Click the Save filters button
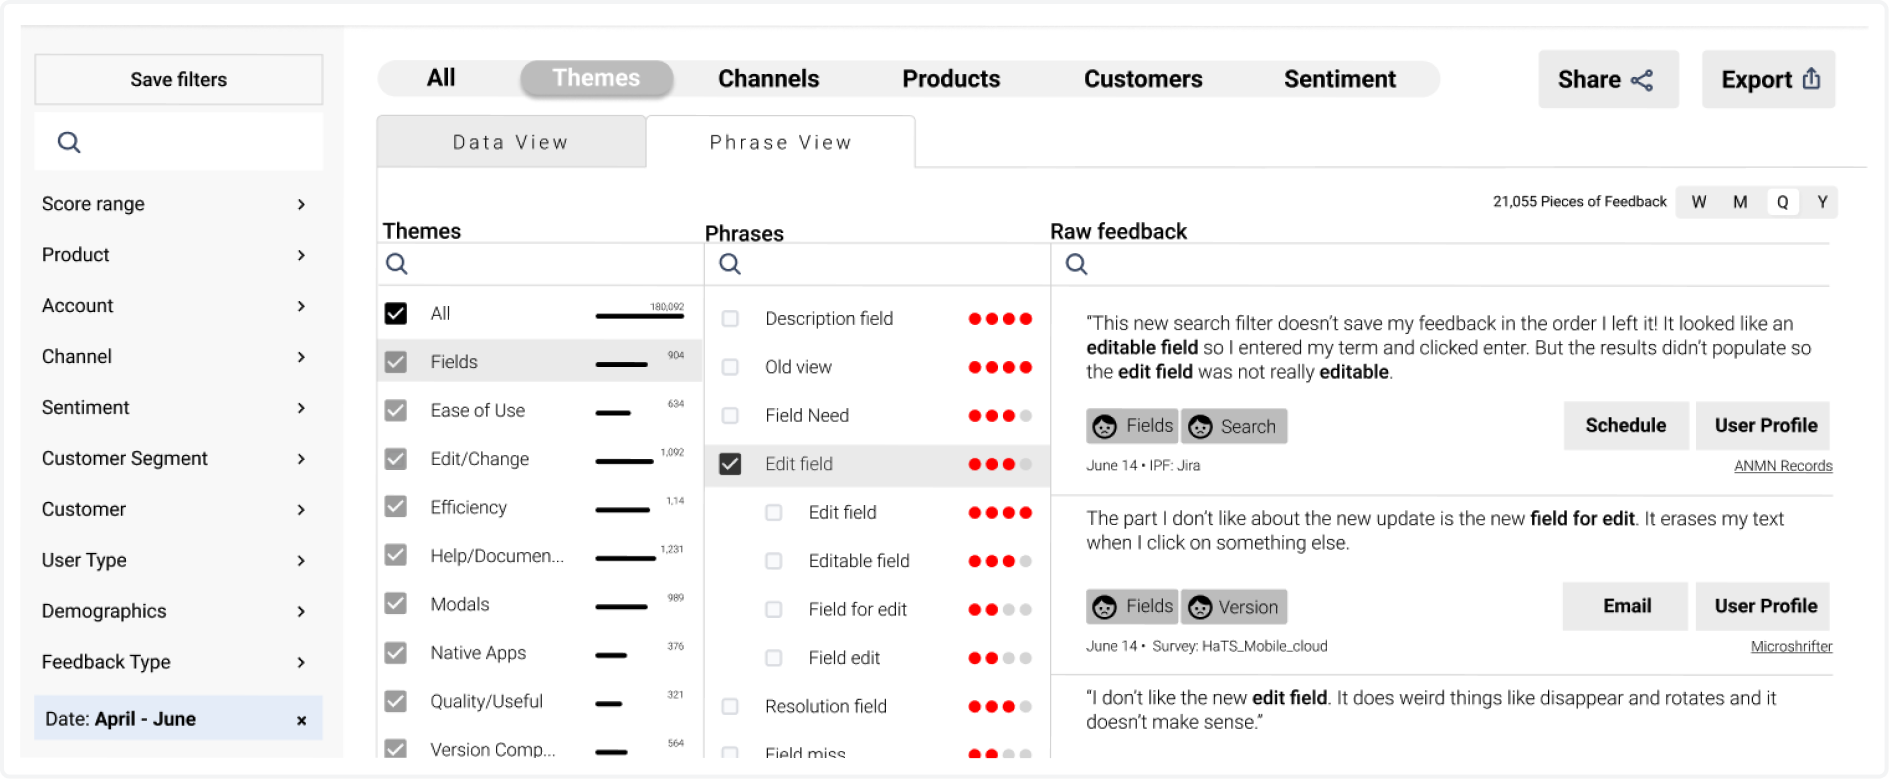Image resolution: width=1889 pixels, height=779 pixels. coord(179,80)
